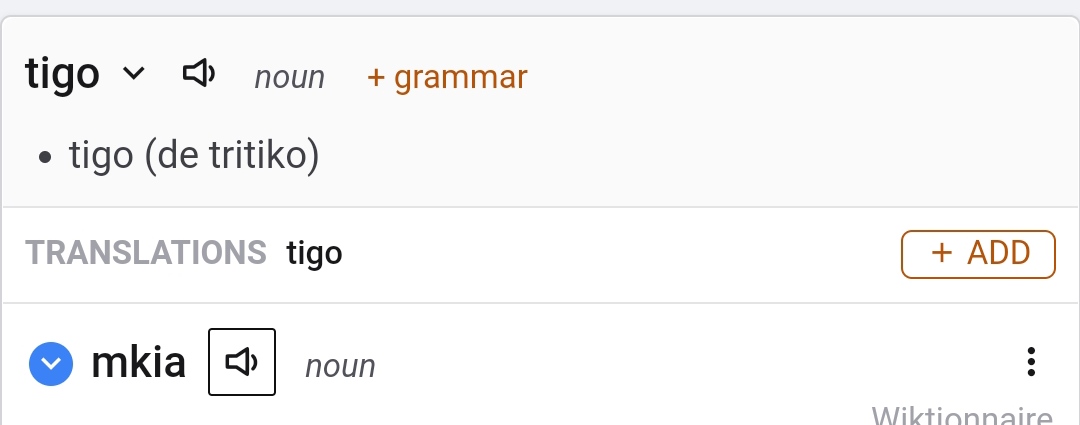The width and height of the screenshot is (1080, 425).
Task: Open the three-dot options for mkia
Action: tap(1031, 362)
